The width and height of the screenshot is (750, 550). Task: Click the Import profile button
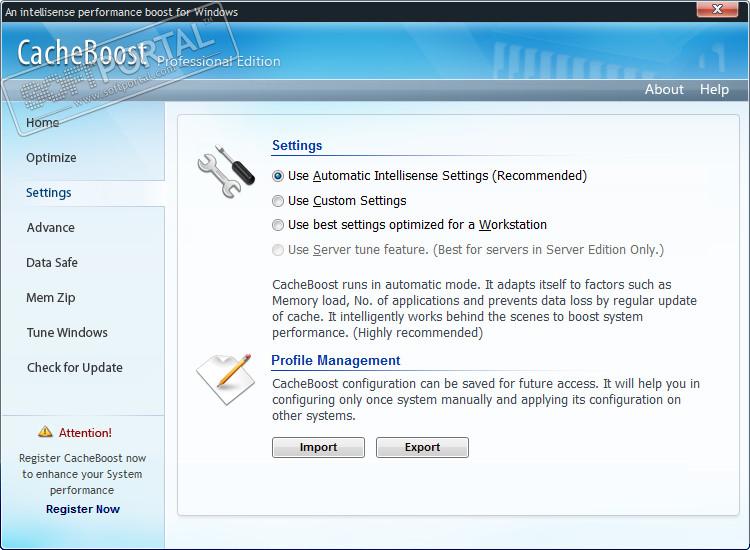click(x=318, y=447)
